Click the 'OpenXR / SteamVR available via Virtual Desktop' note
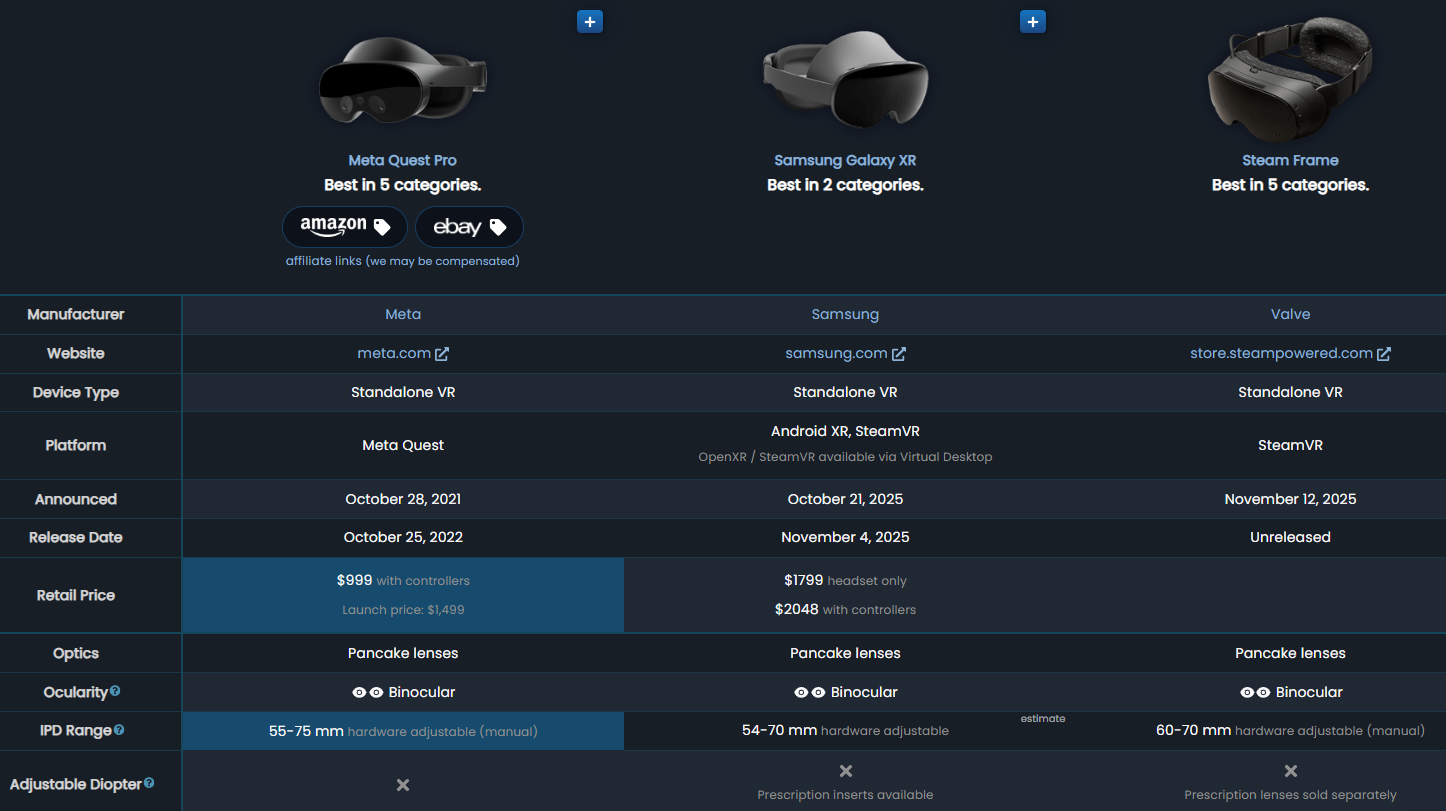This screenshot has width=1446, height=811. [845, 457]
